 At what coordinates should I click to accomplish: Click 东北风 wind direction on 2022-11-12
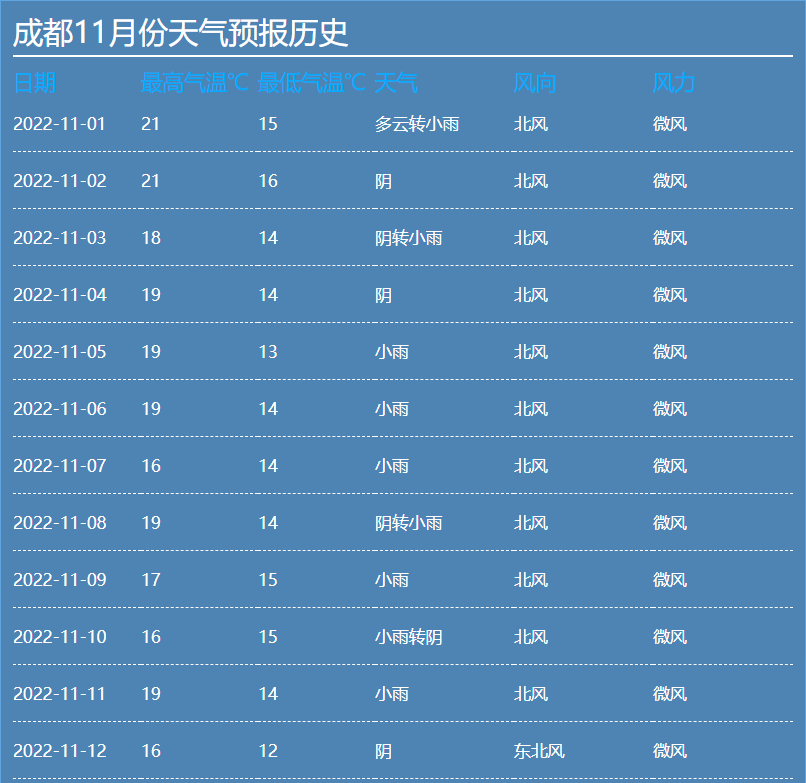pyautogui.click(x=539, y=752)
